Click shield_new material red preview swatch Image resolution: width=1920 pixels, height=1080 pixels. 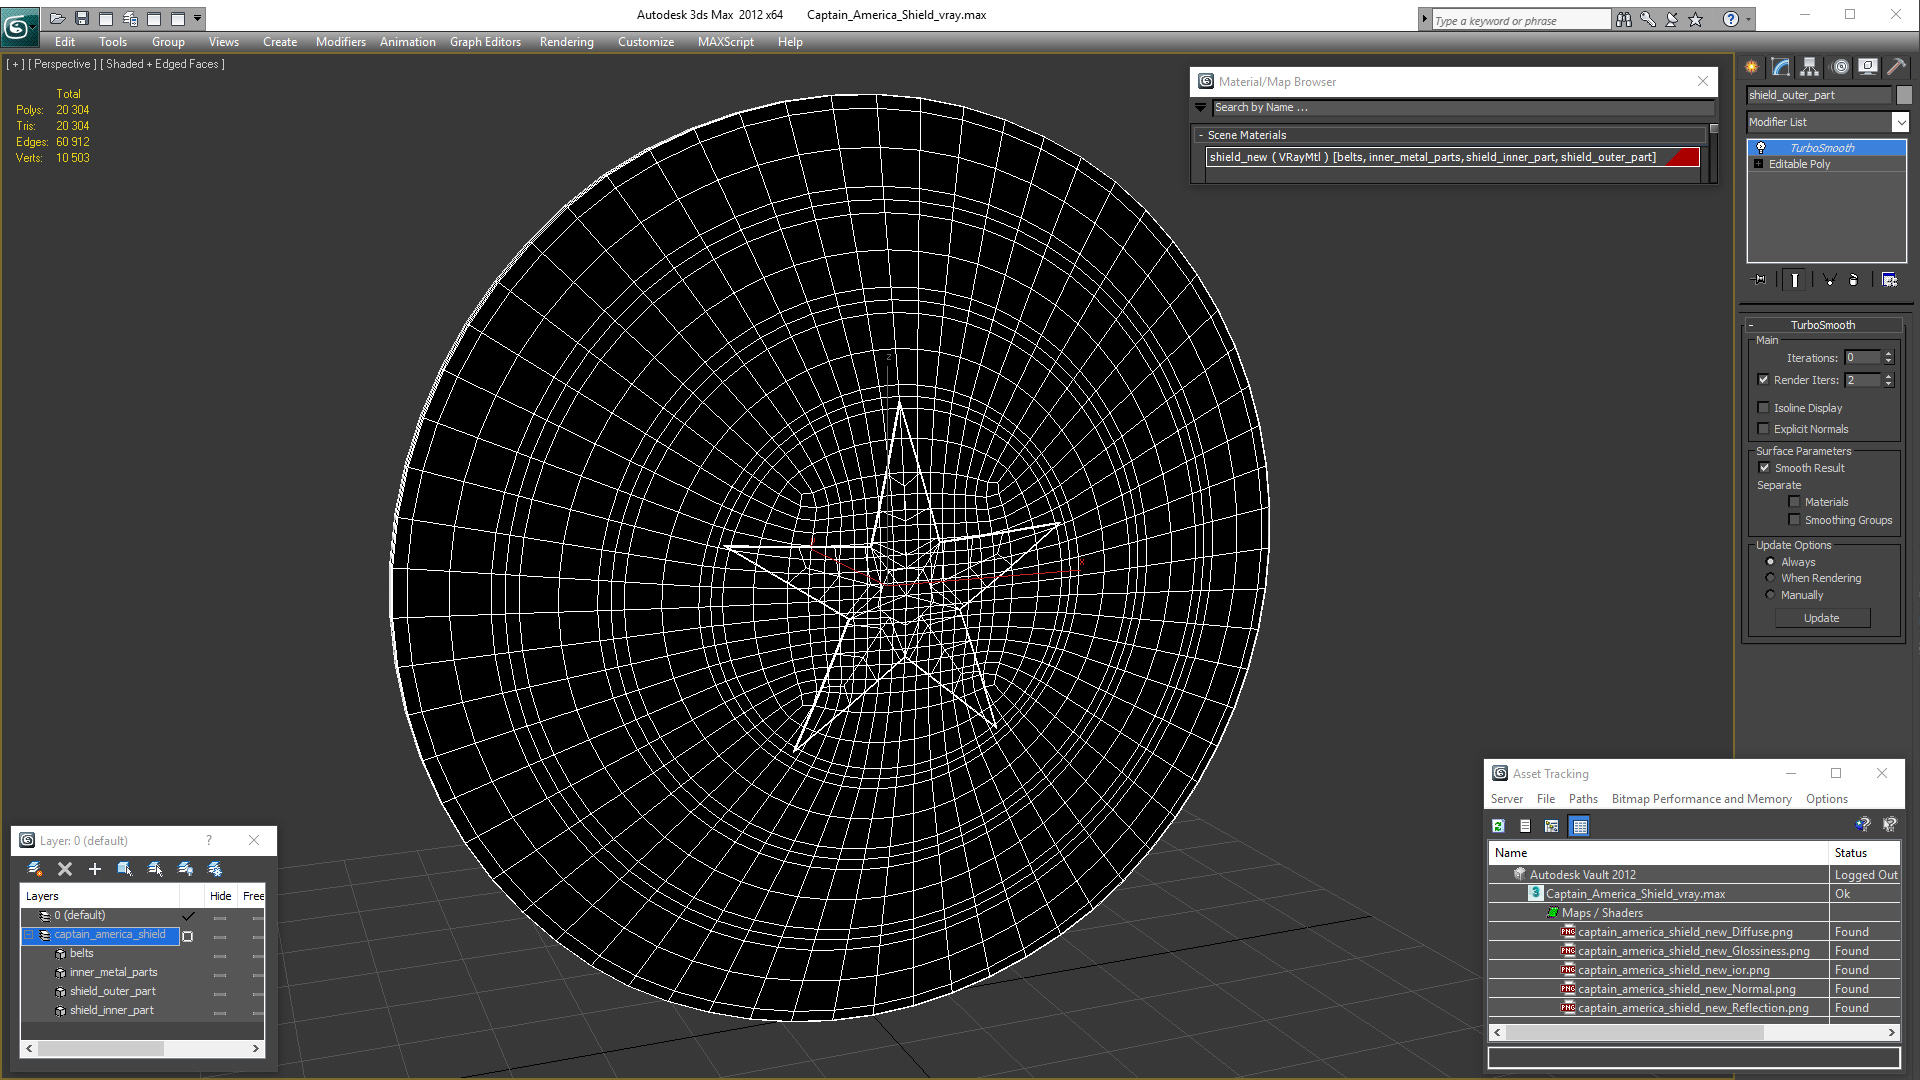point(1684,157)
